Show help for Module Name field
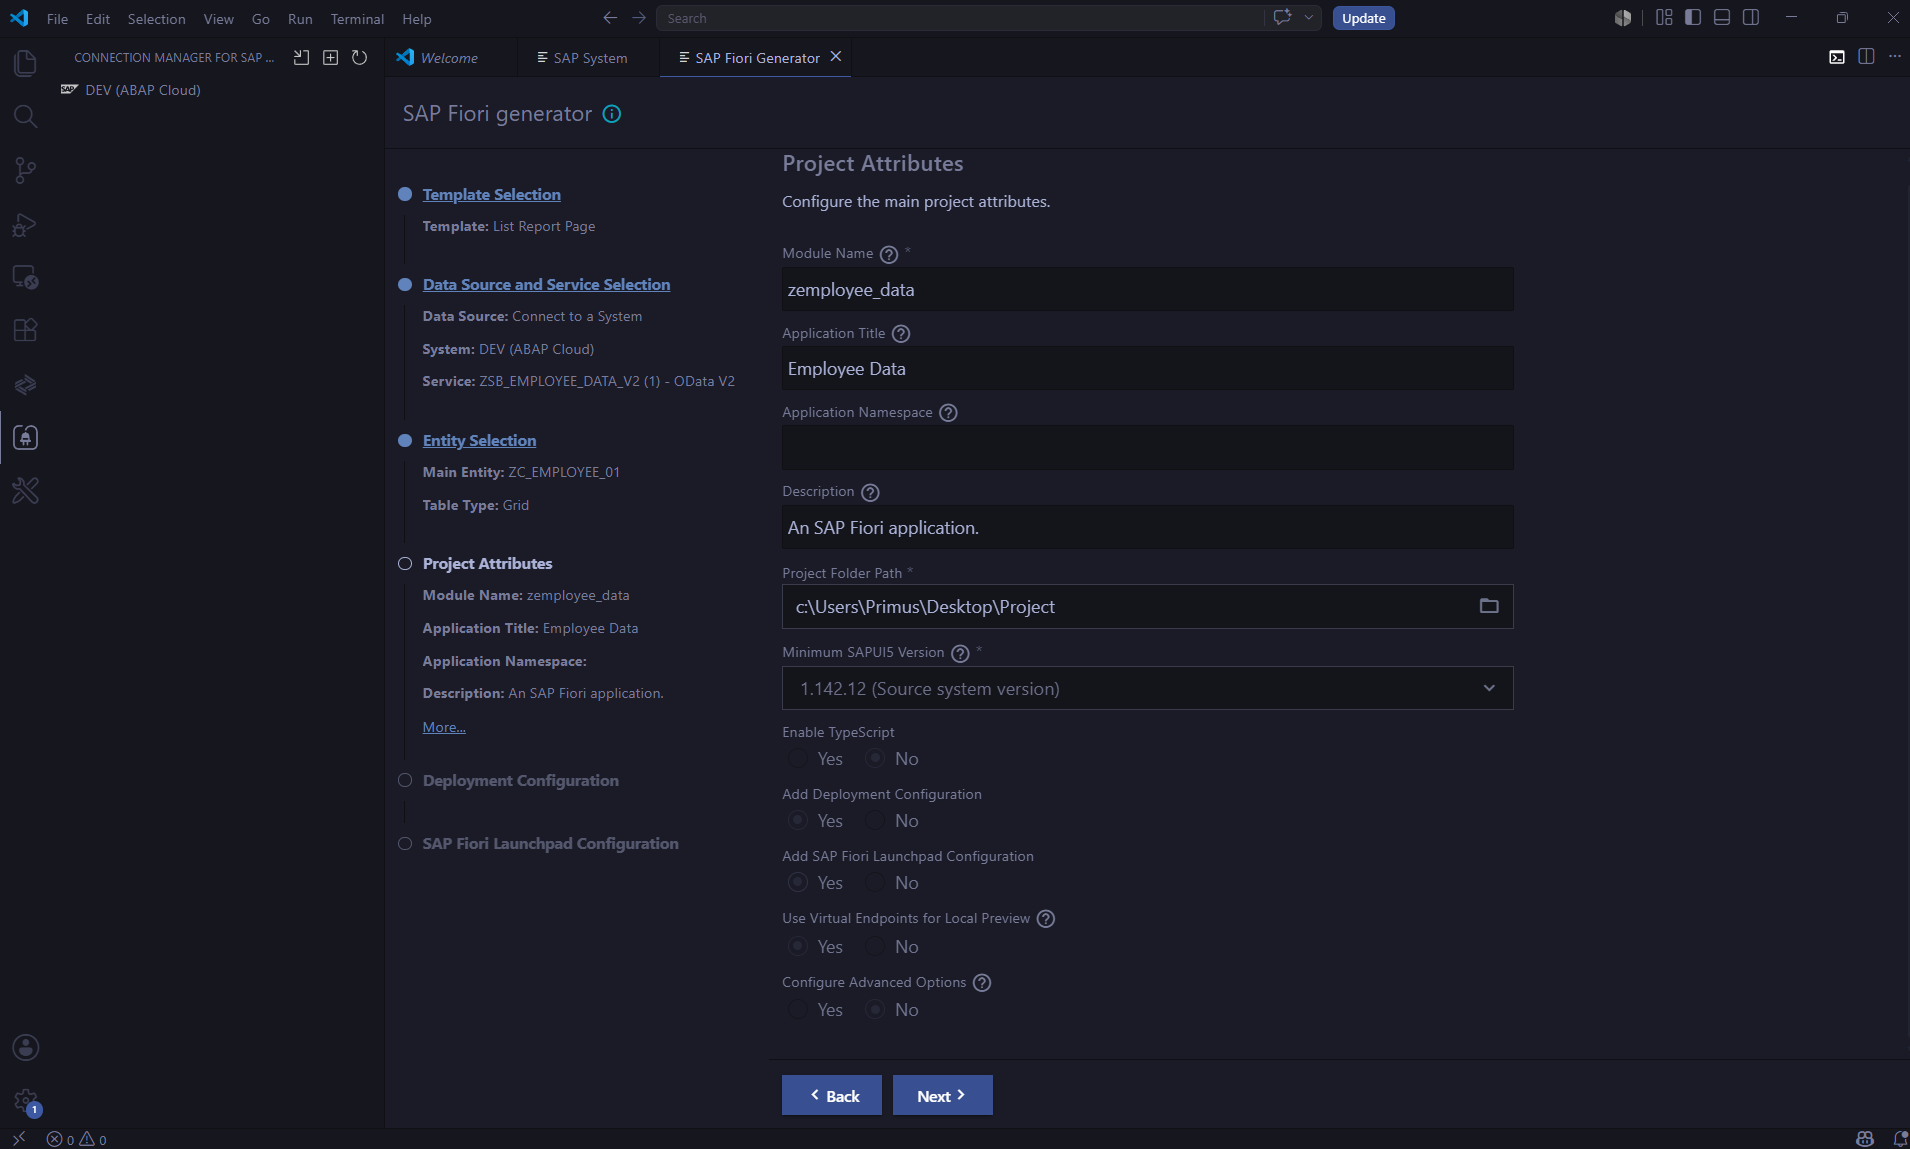Viewport: 1910px width, 1149px height. pos(888,254)
